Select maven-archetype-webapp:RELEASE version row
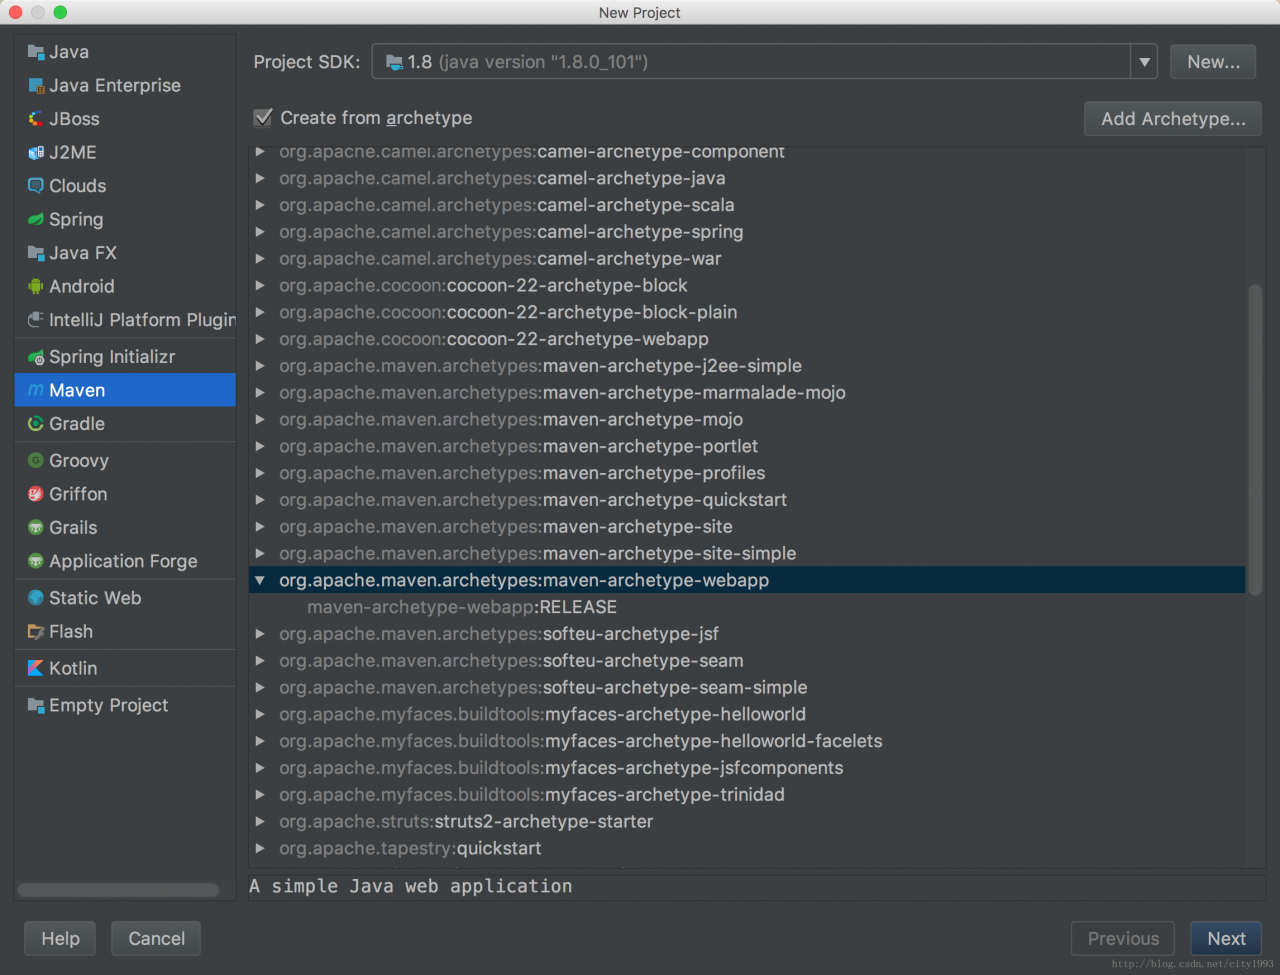The width and height of the screenshot is (1280, 975). (747, 607)
